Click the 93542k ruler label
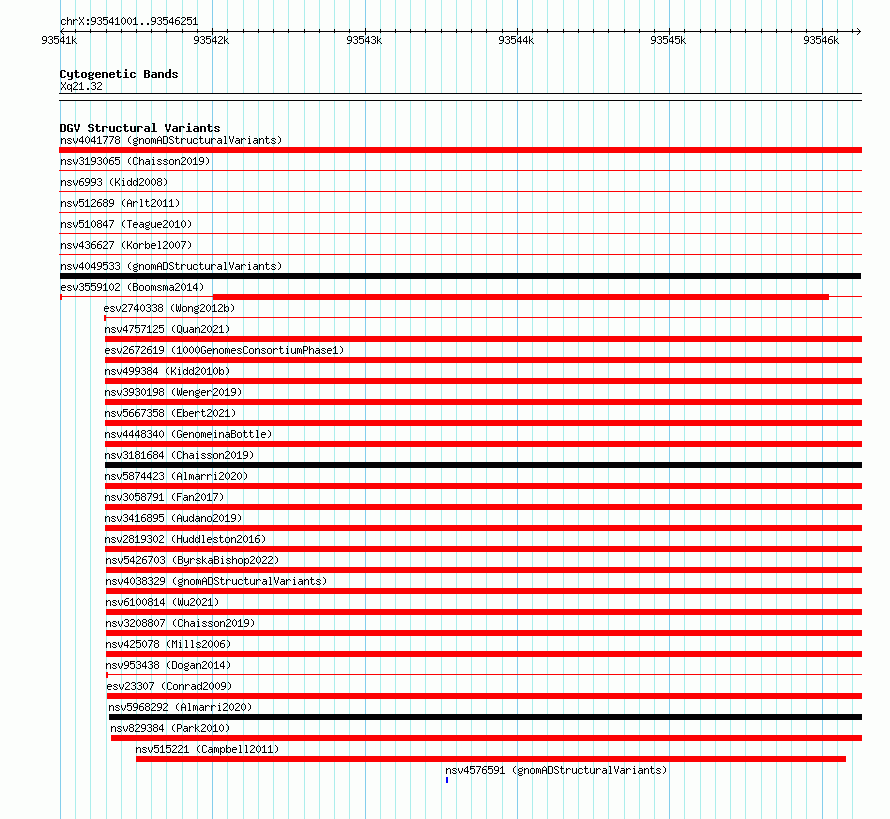The height and width of the screenshot is (819, 890). pyautogui.click(x=211, y=40)
